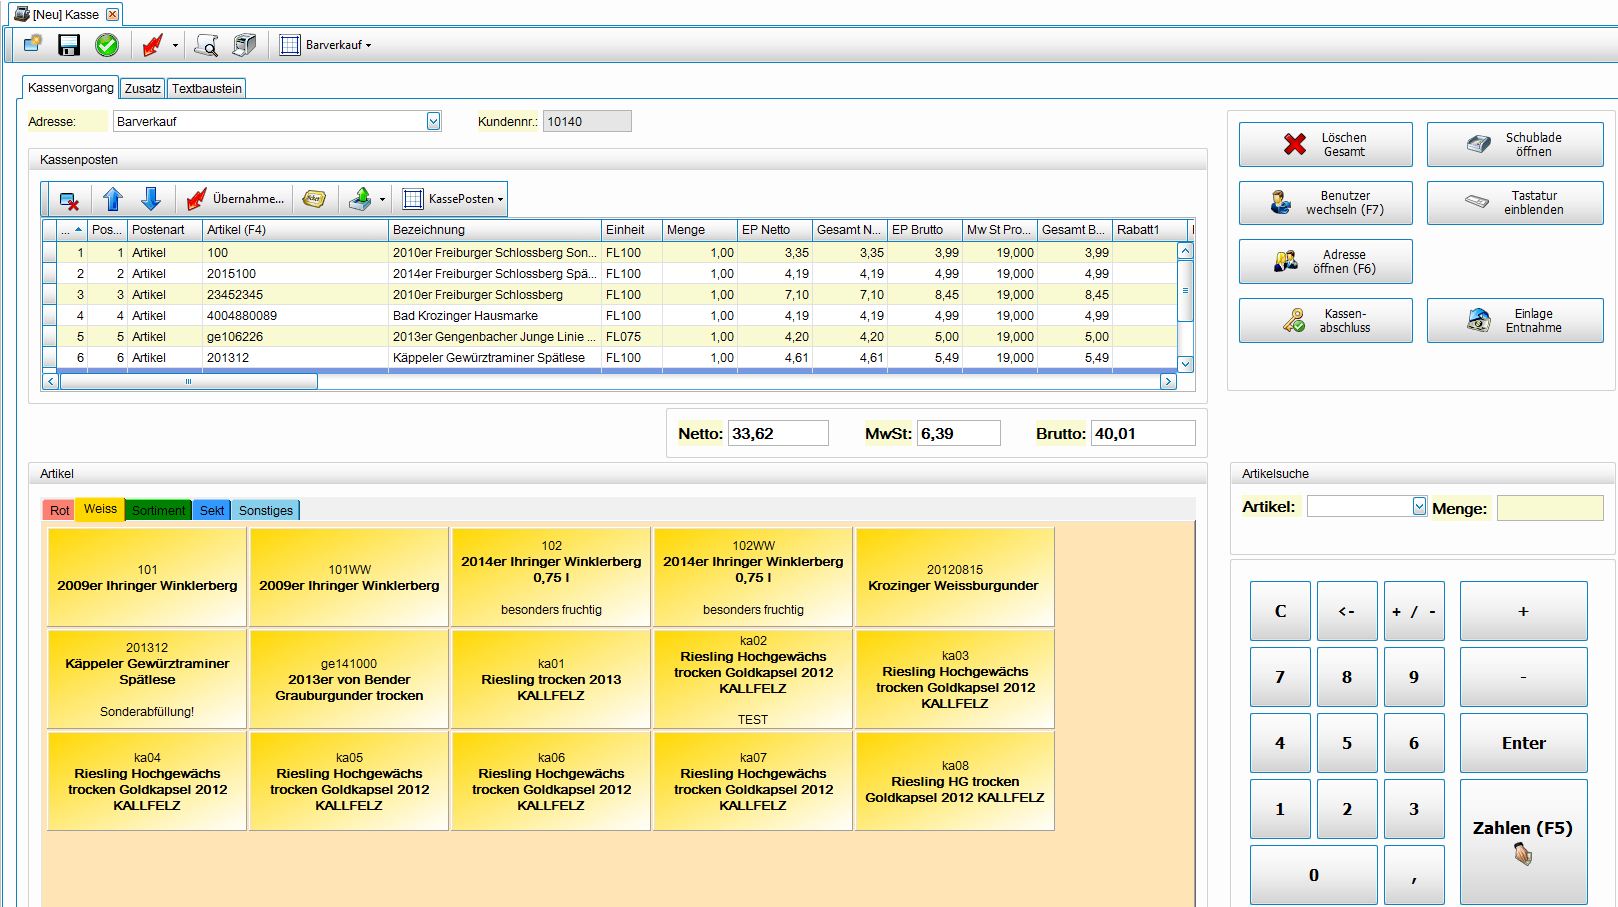
Task: Click the red arrow transfer icon in top toolbar
Action: (152, 45)
